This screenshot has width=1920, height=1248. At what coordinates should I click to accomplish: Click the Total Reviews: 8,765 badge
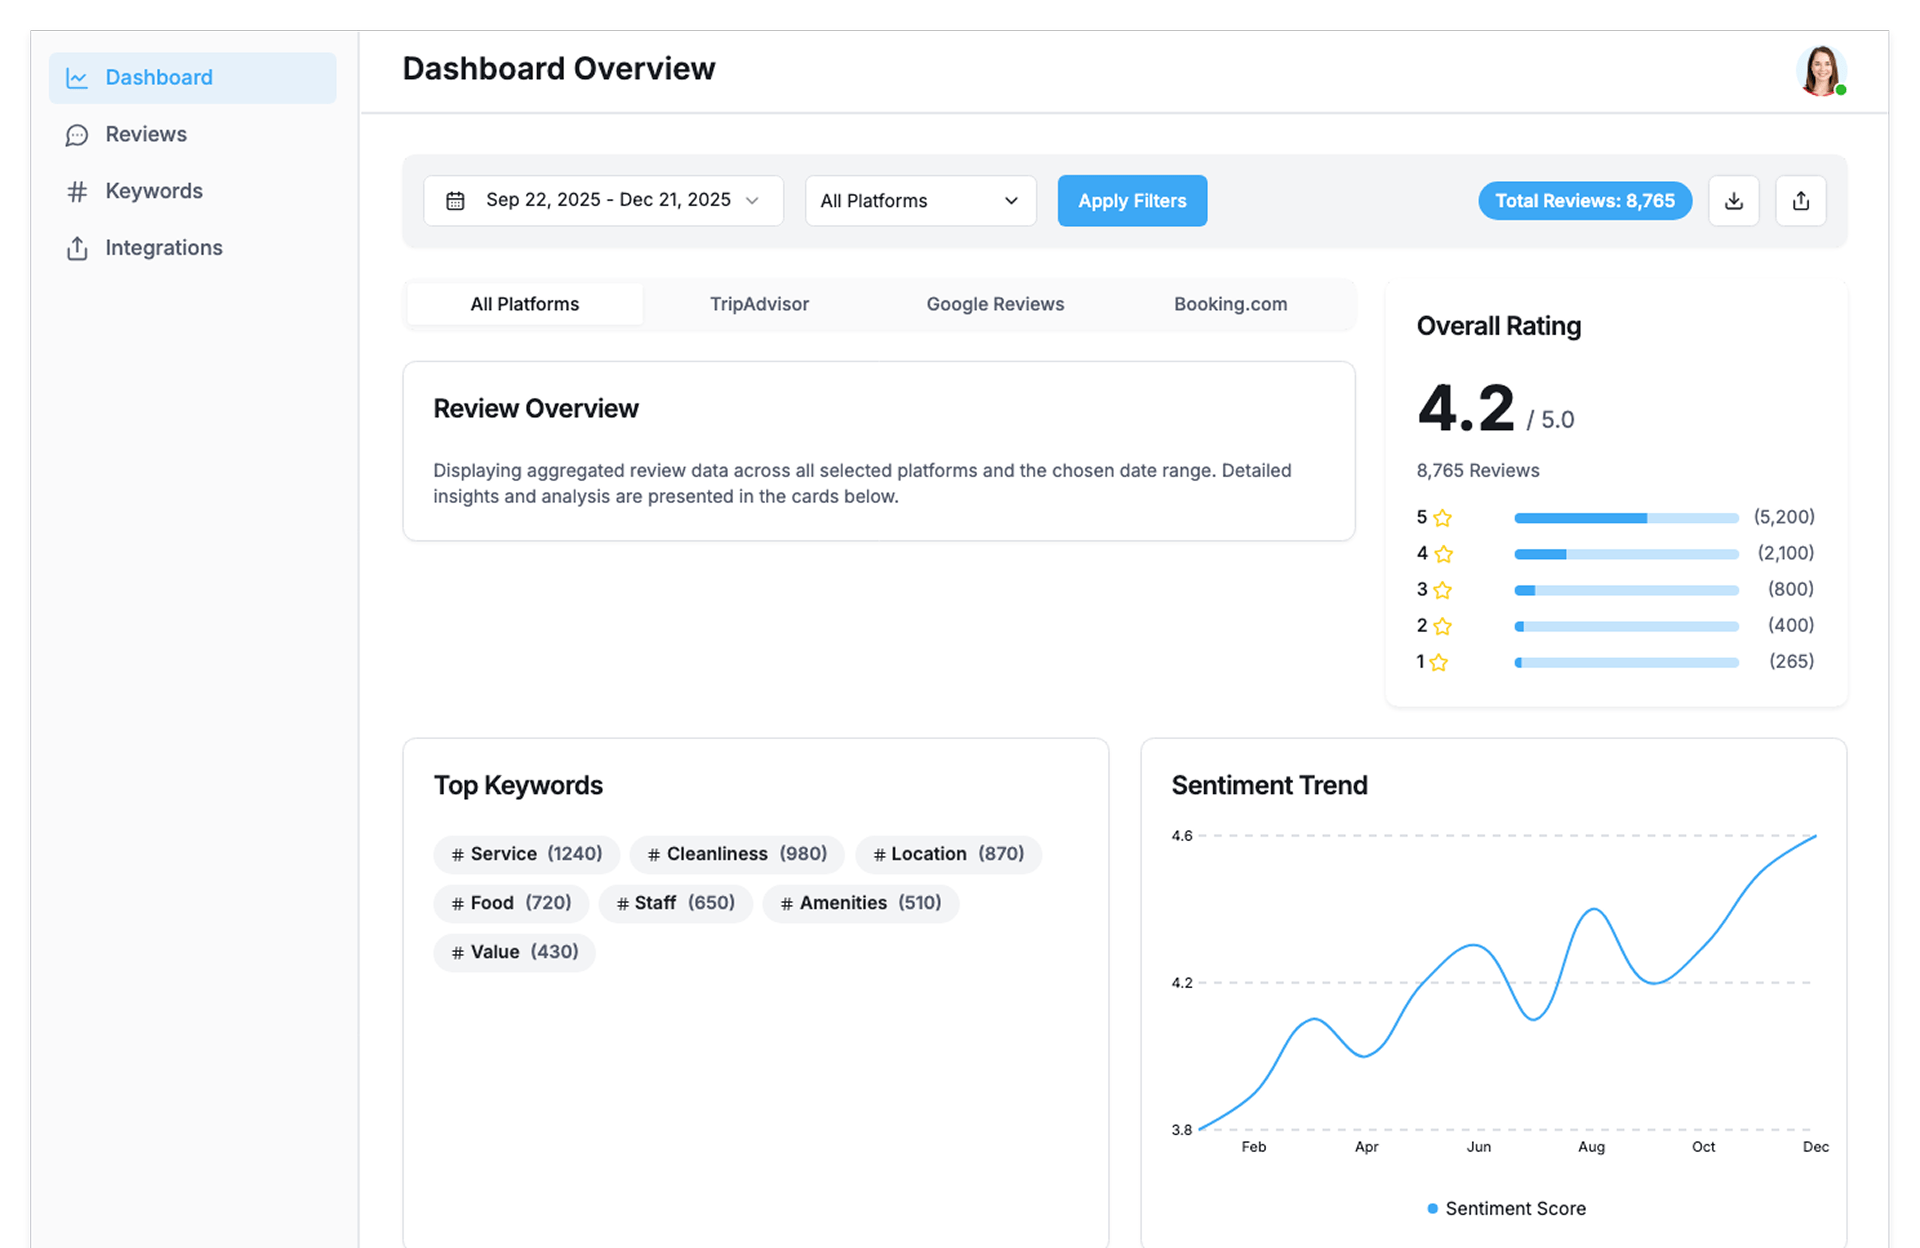(1584, 201)
